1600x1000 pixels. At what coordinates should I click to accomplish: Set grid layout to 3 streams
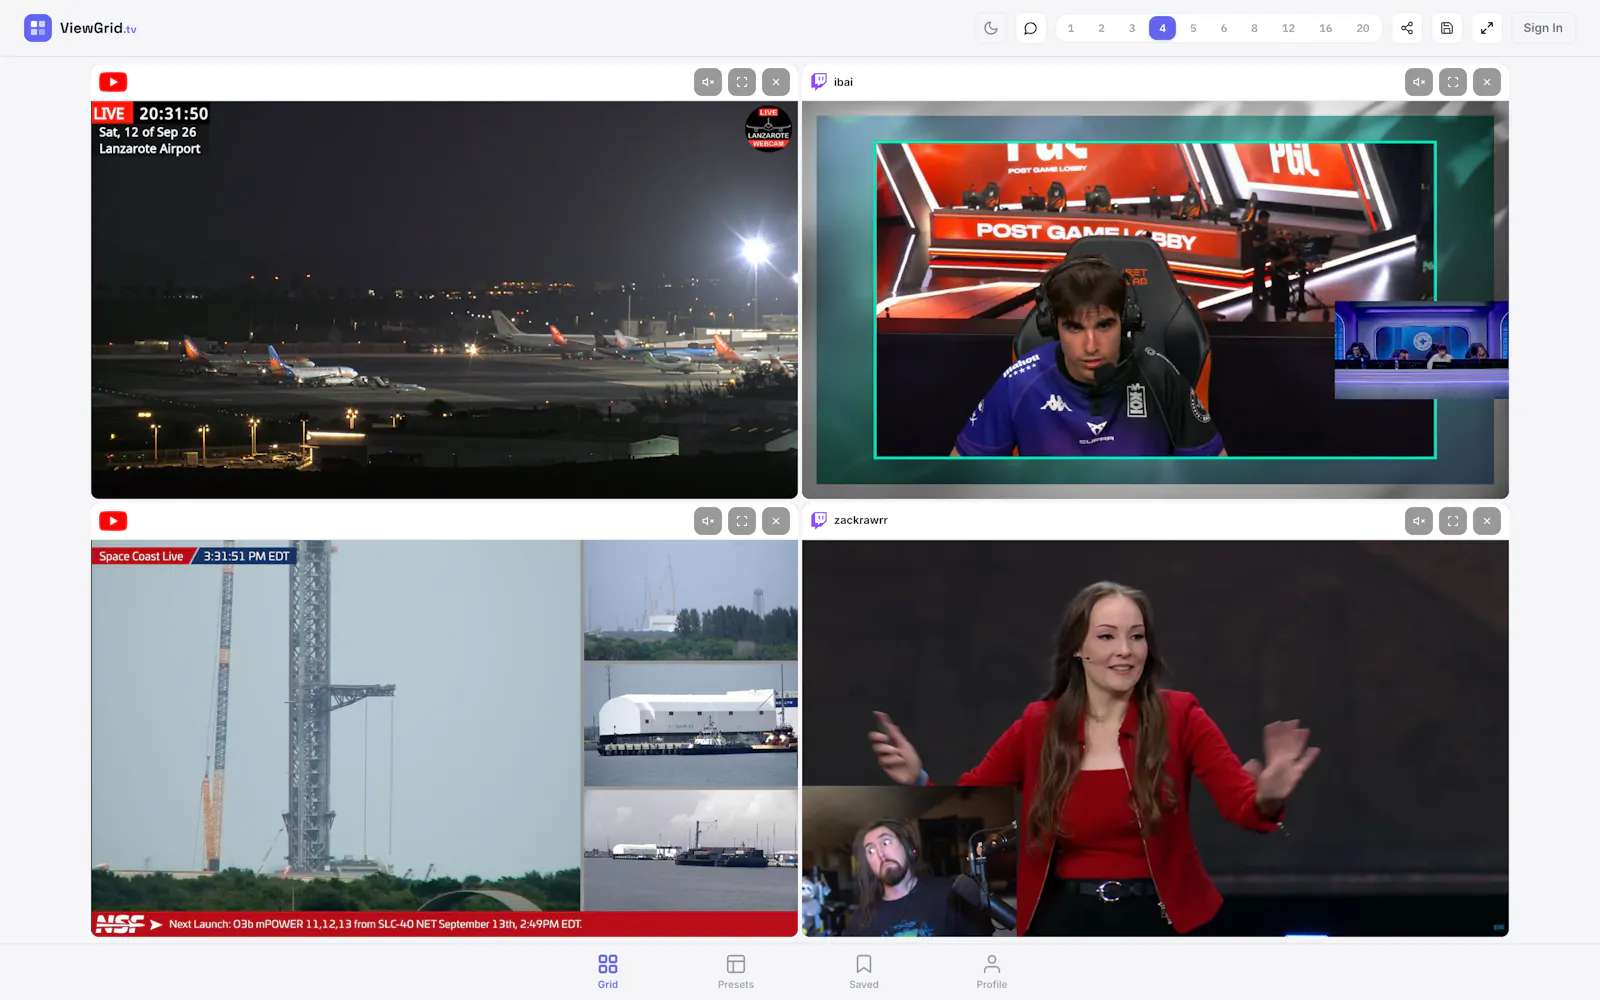tap(1132, 28)
